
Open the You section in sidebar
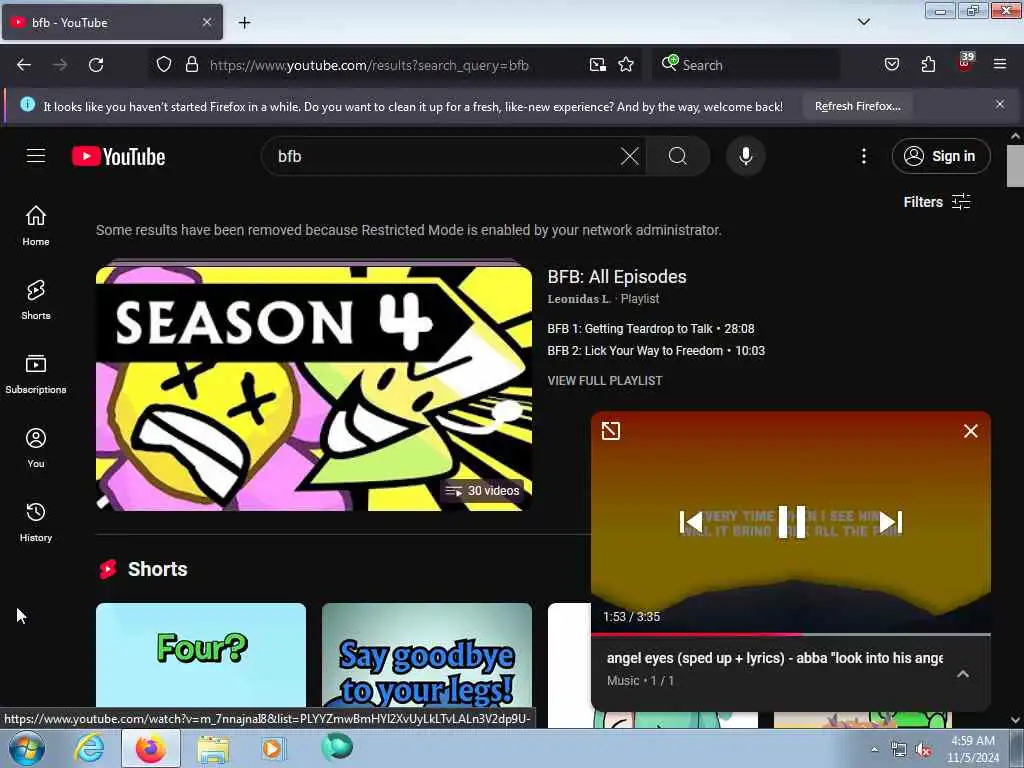[x=36, y=448]
